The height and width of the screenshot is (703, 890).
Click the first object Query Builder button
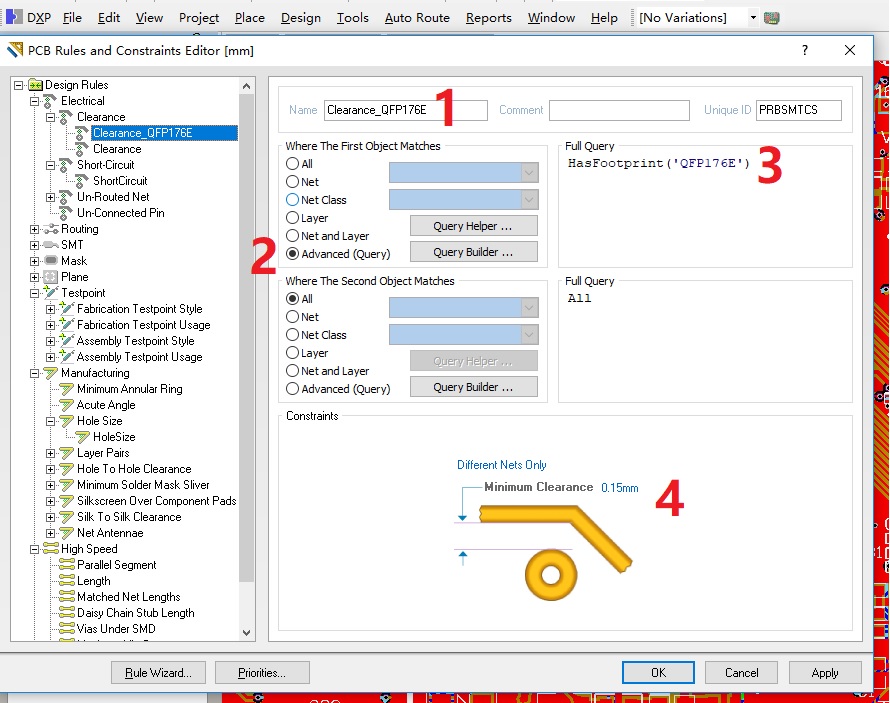click(x=473, y=252)
